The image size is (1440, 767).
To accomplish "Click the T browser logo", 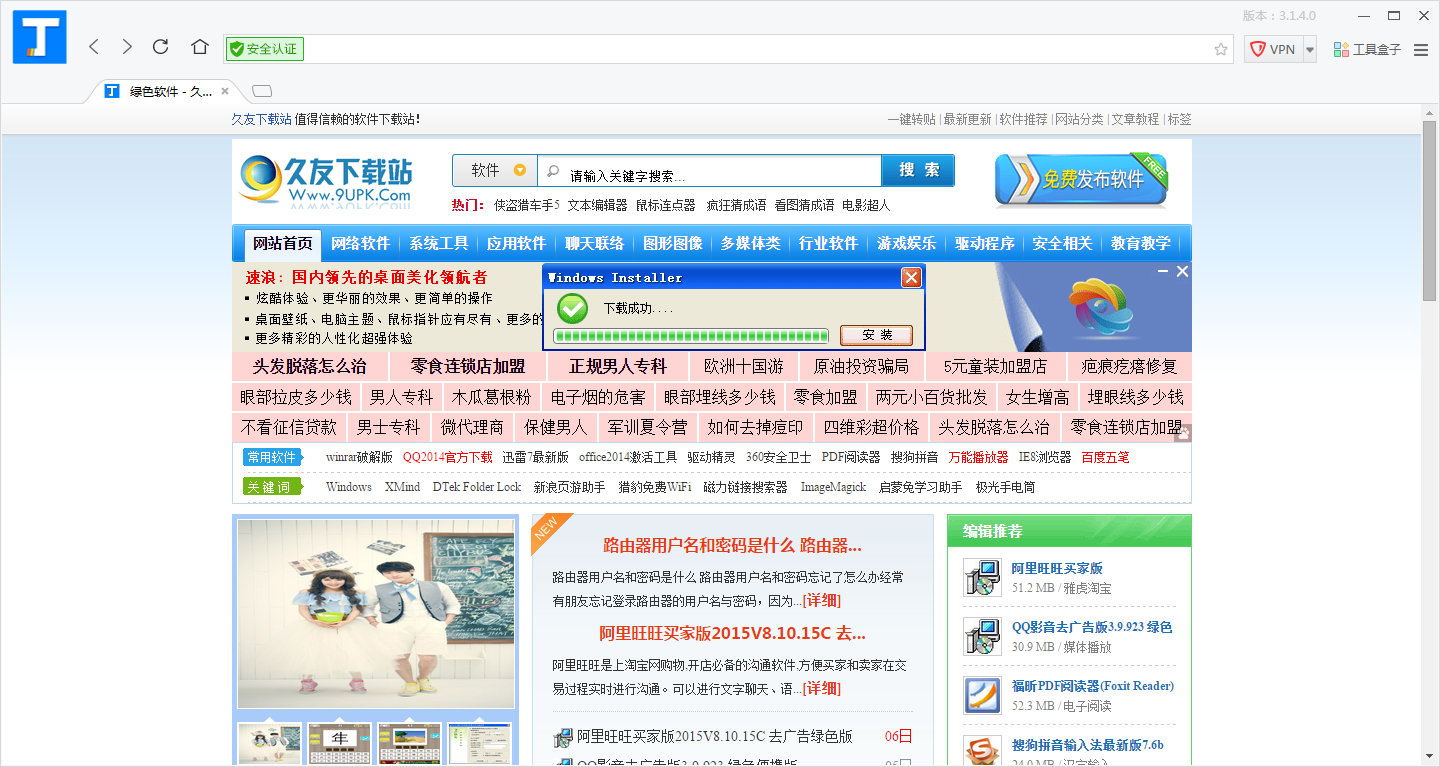I will point(40,37).
